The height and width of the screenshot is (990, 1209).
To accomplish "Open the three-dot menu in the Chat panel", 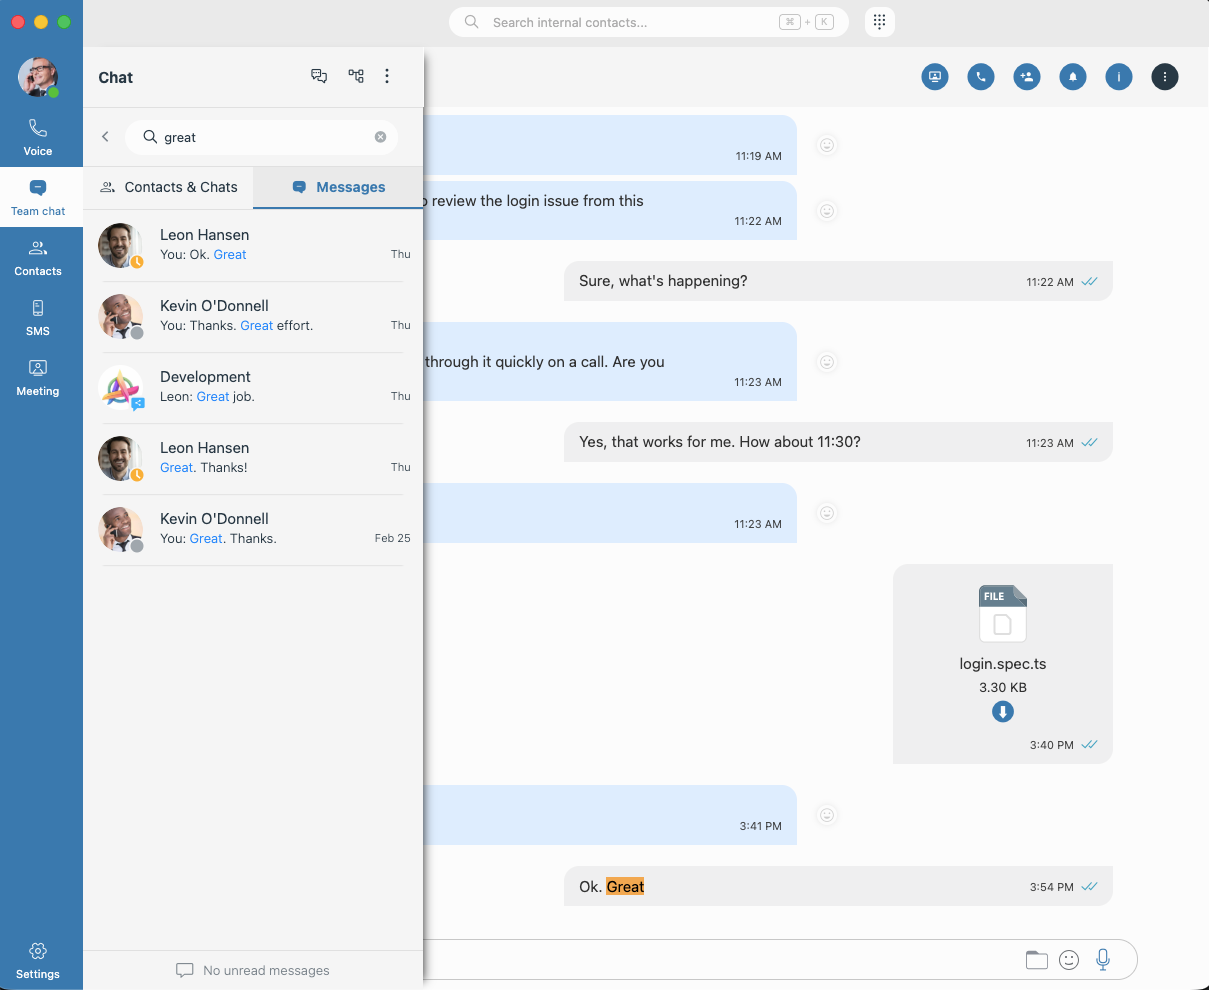I will [387, 76].
